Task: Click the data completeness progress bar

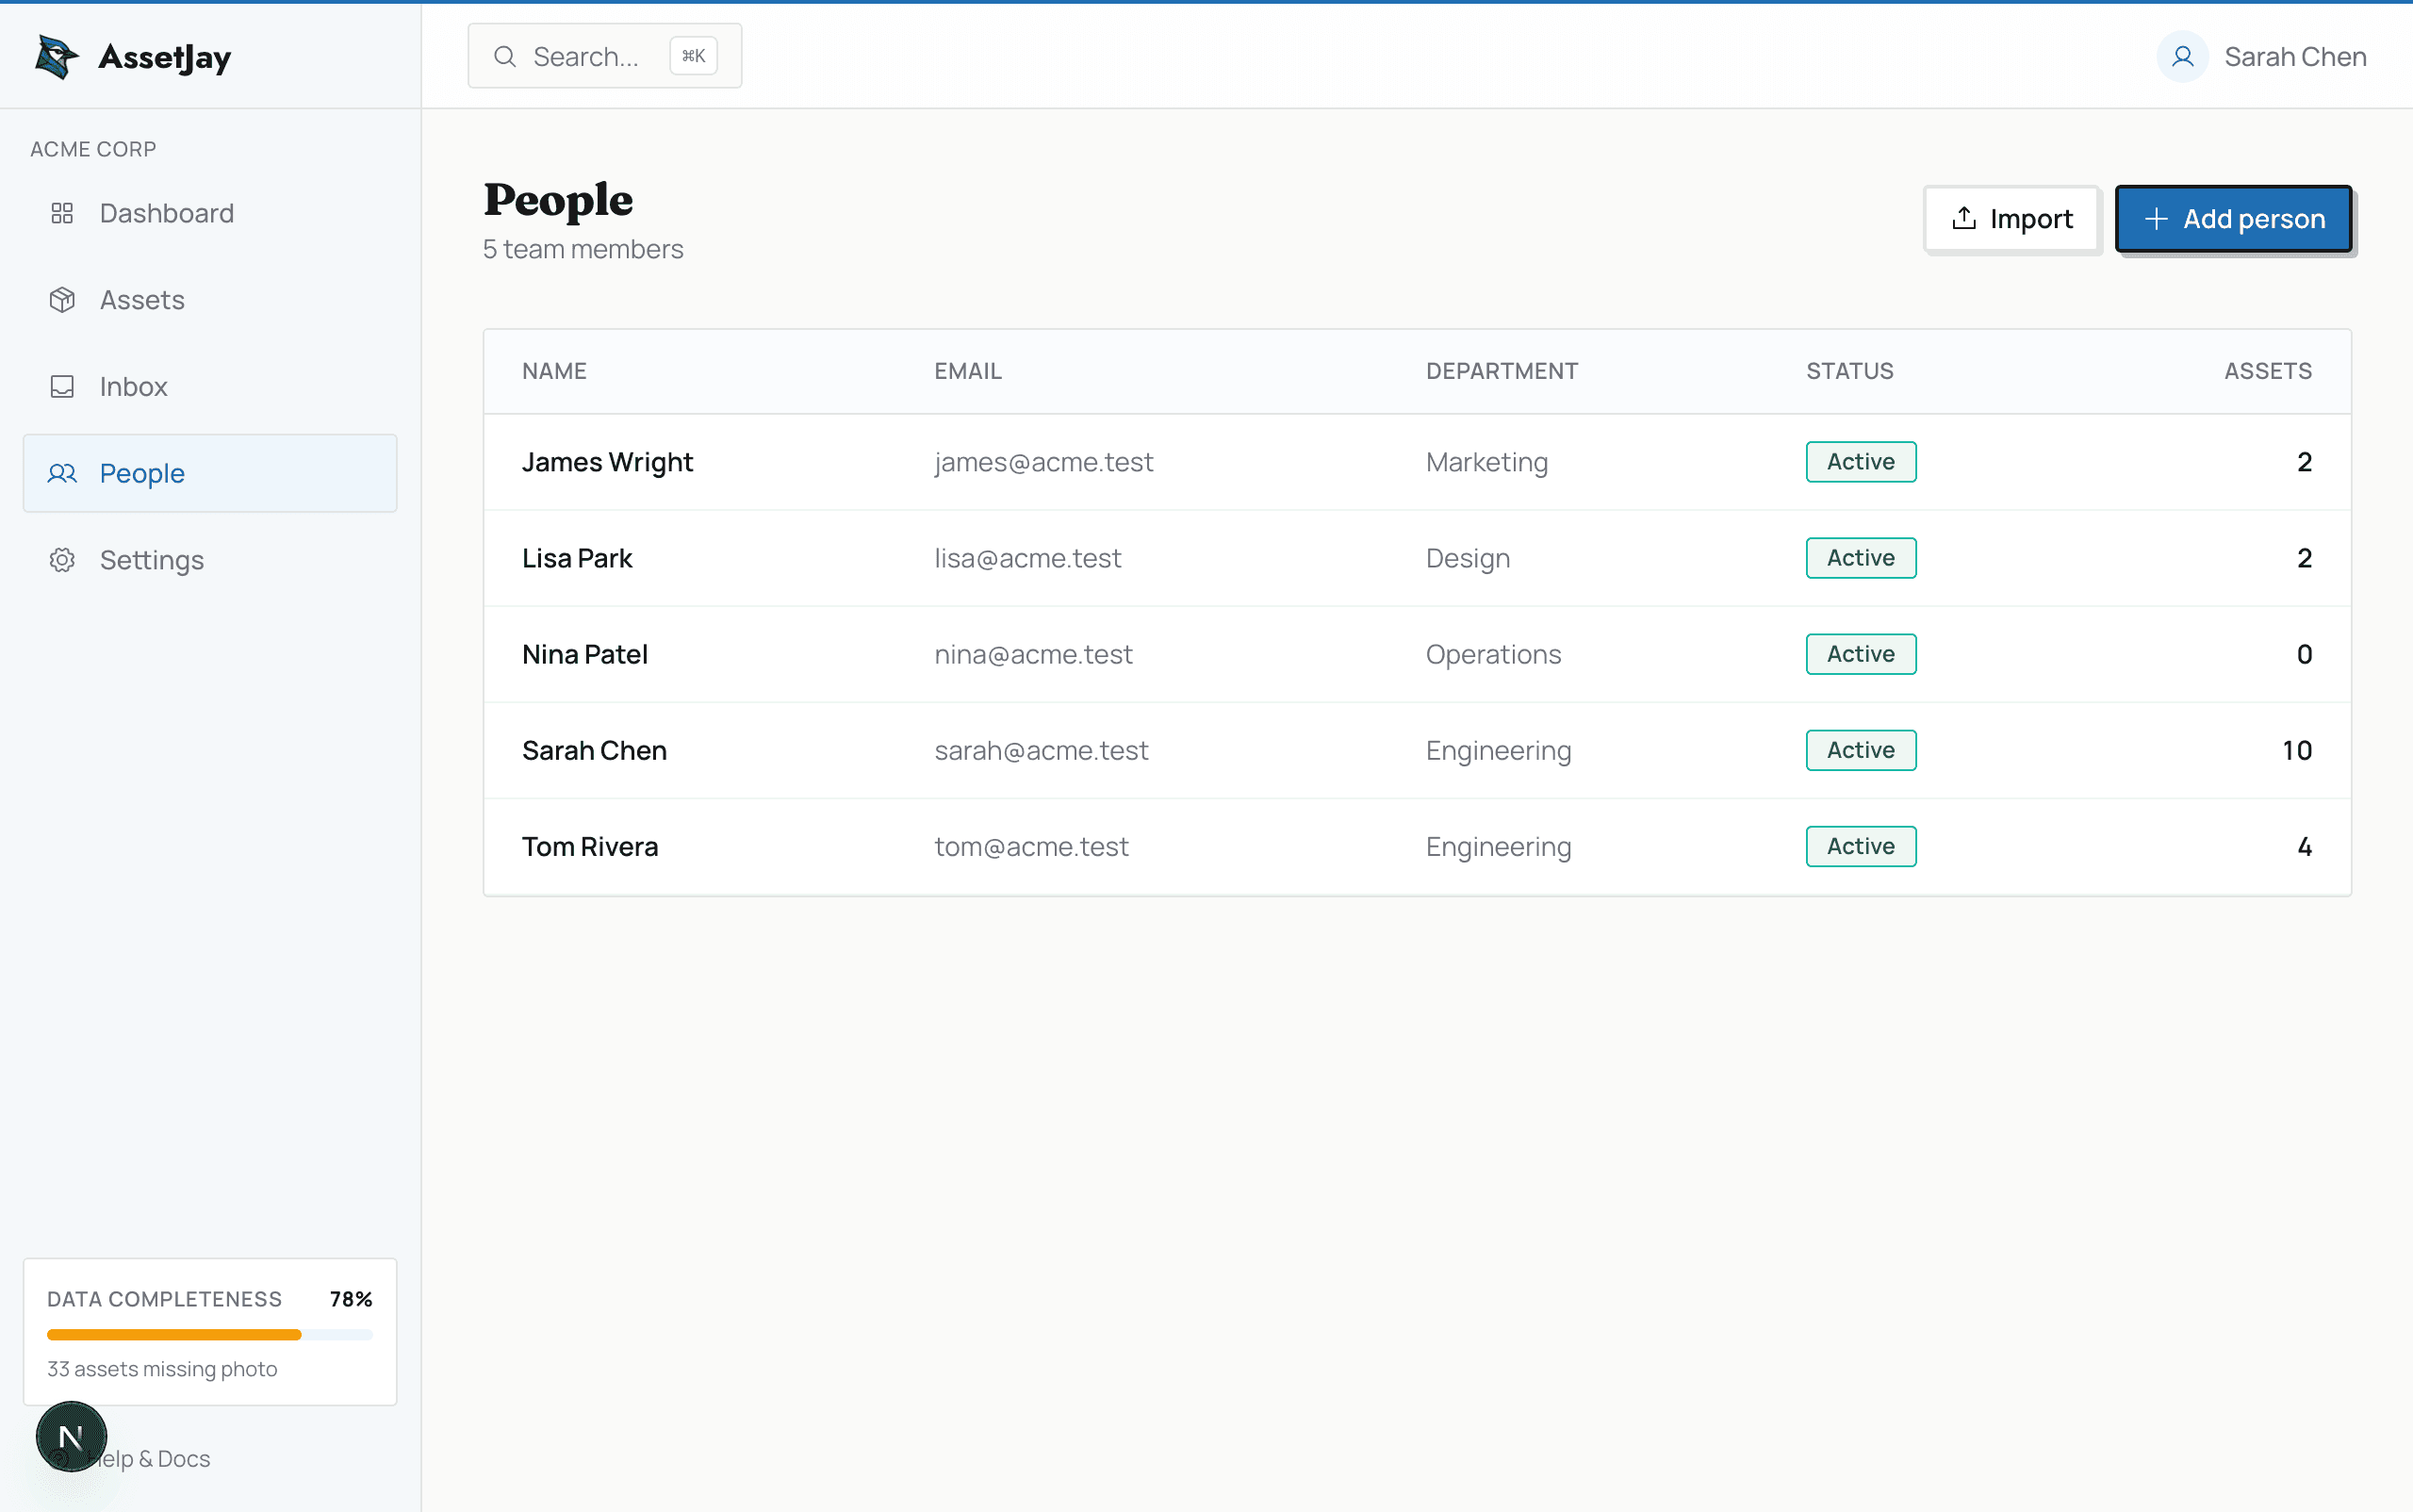Action: tap(210, 1334)
